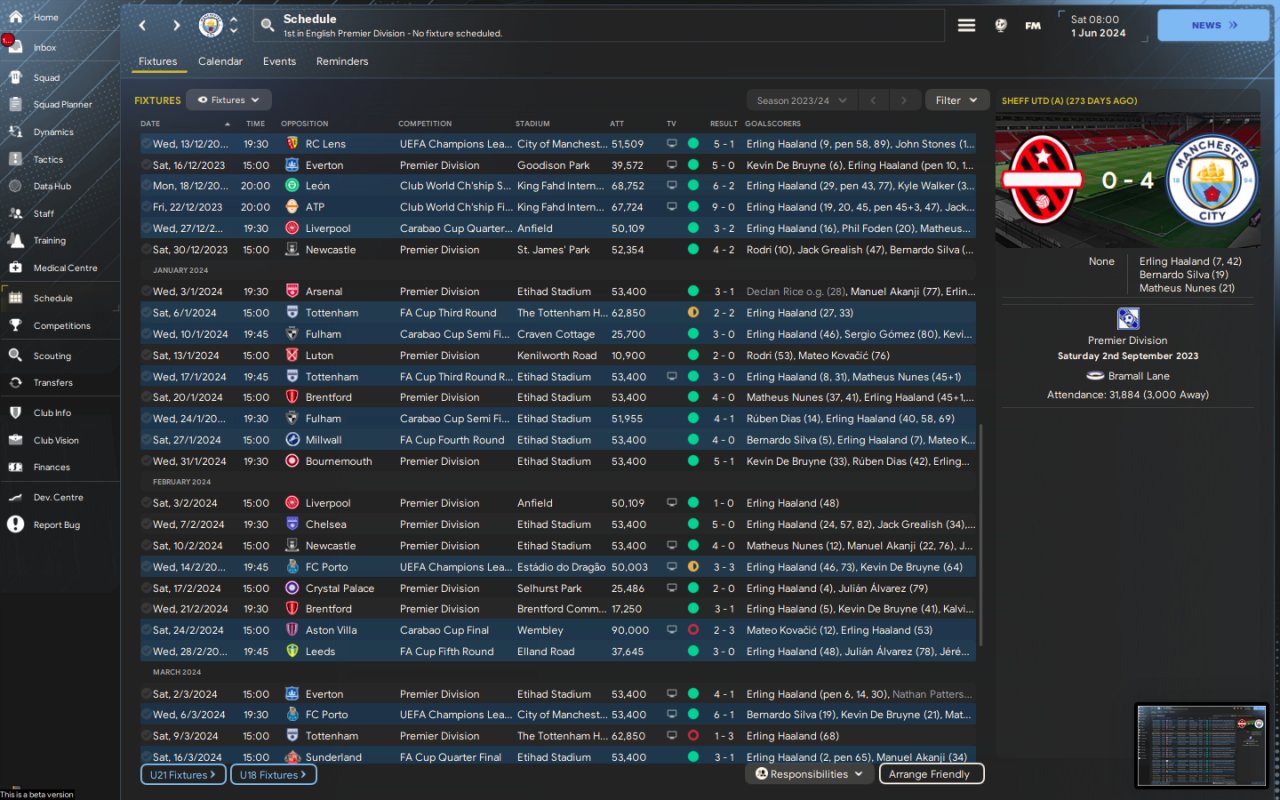The width and height of the screenshot is (1280, 800).
Task: Tick the circle beside Fri, 22/12/2023 ATP fixture
Action: (x=146, y=207)
